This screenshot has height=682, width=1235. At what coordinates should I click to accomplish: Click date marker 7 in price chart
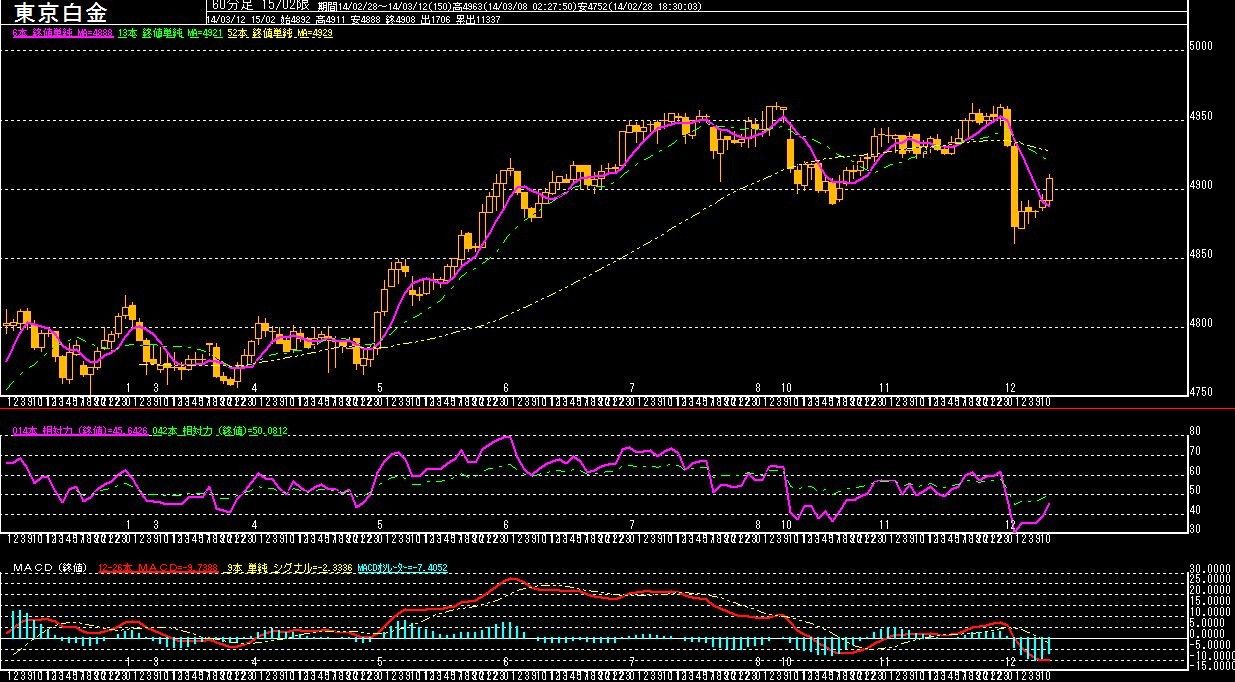(x=633, y=387)
